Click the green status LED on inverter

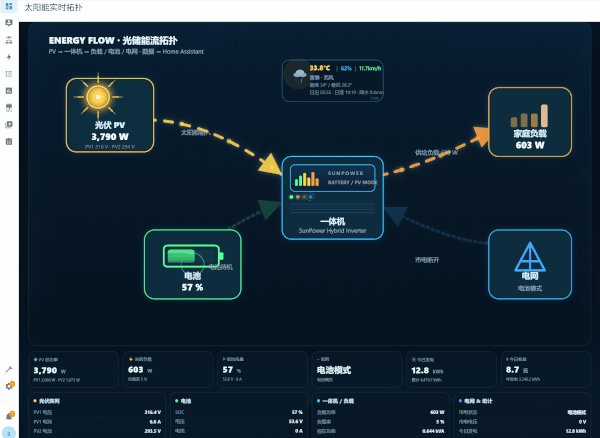292,197
